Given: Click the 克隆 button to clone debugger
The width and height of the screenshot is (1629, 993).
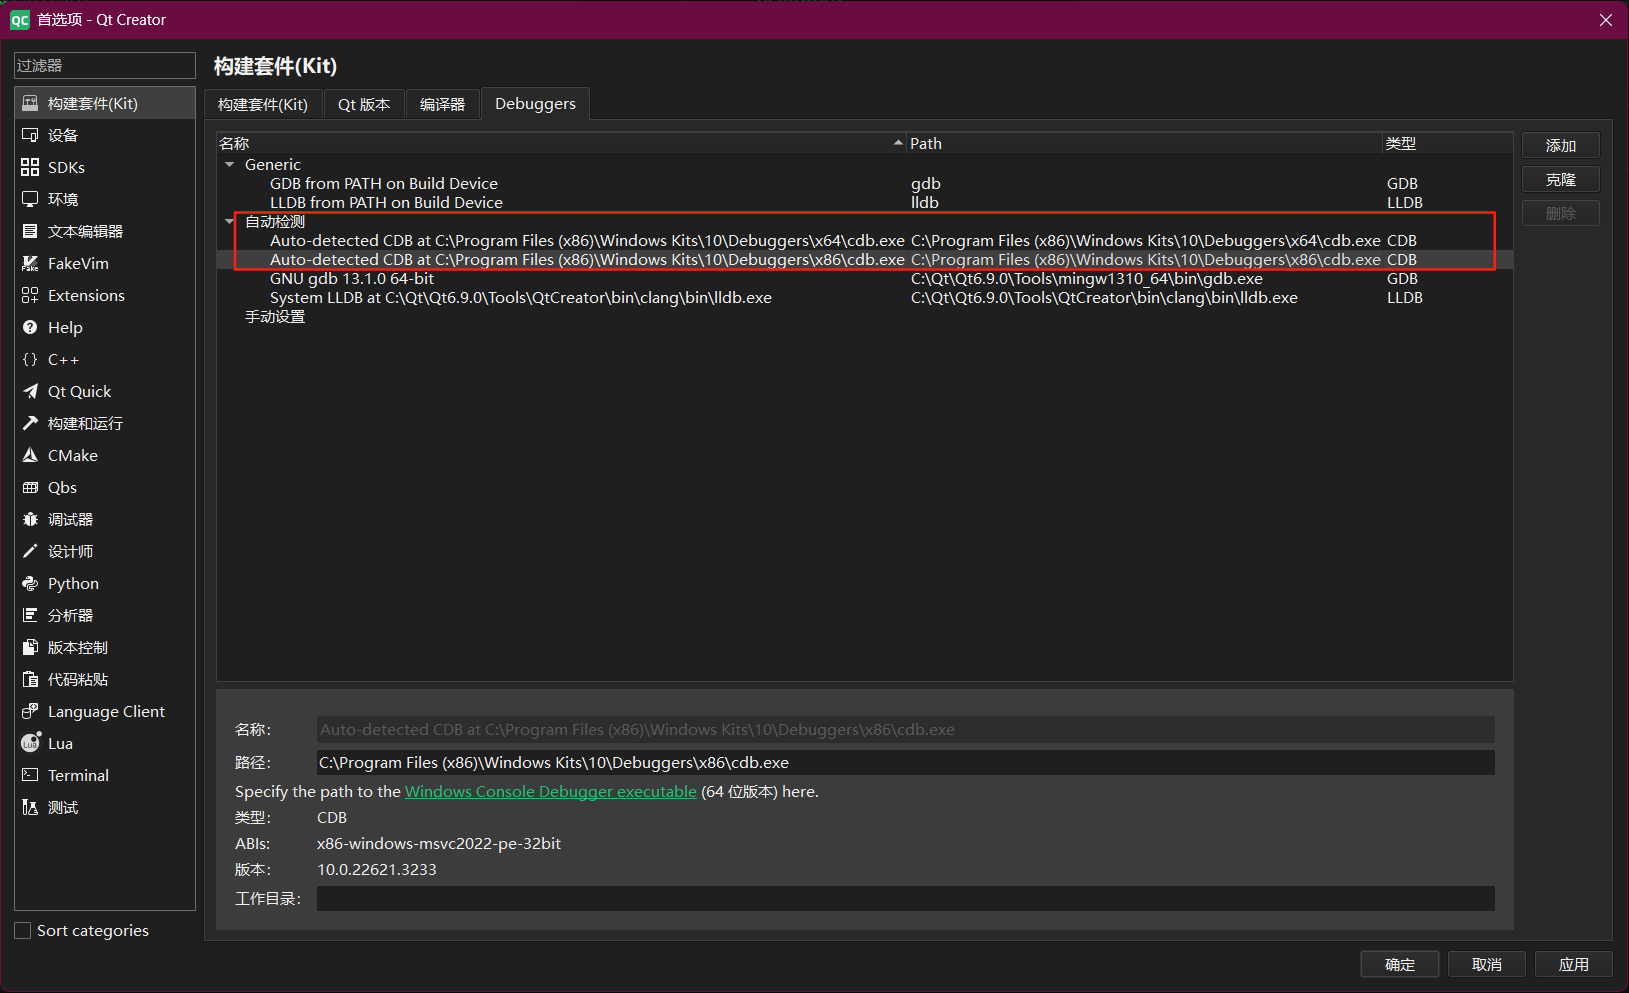Looking at the screenshot, I should [1560, 178].
